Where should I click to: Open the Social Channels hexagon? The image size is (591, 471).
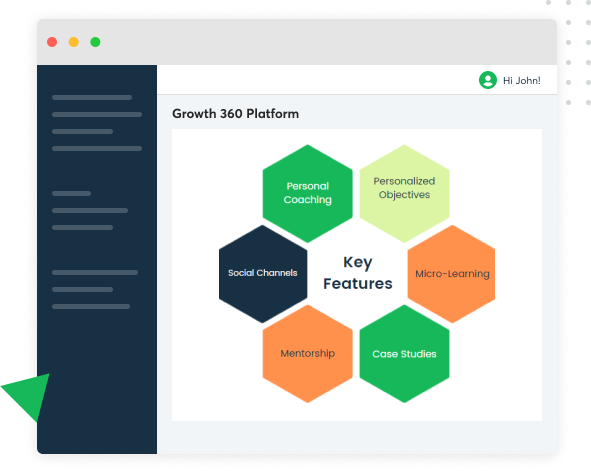(x=263, y=274)
